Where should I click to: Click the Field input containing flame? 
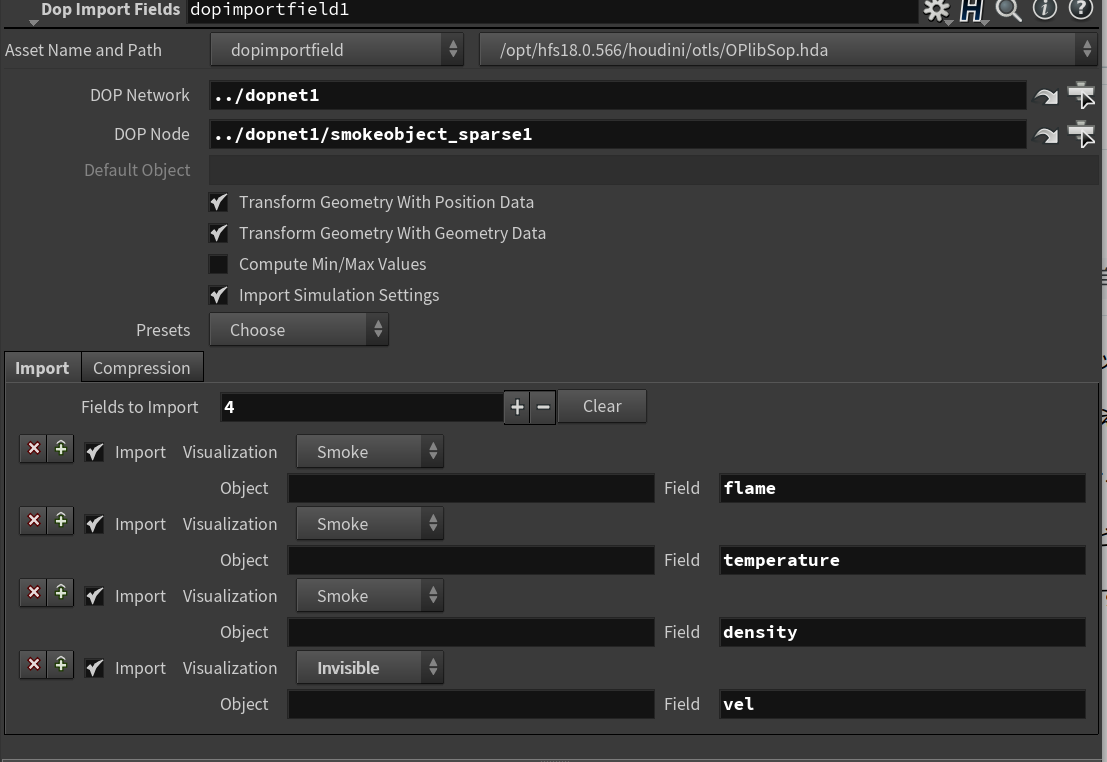[x=902, y=489]
